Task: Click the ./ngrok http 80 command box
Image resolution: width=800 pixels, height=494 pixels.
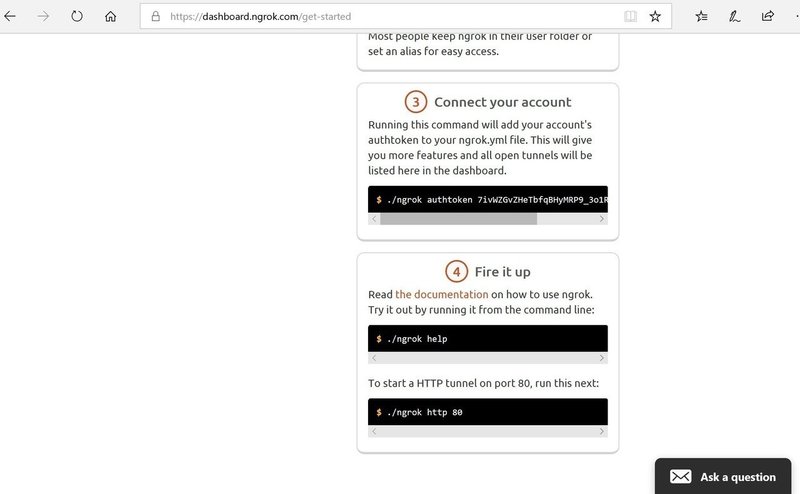Action: coord(488,412)
